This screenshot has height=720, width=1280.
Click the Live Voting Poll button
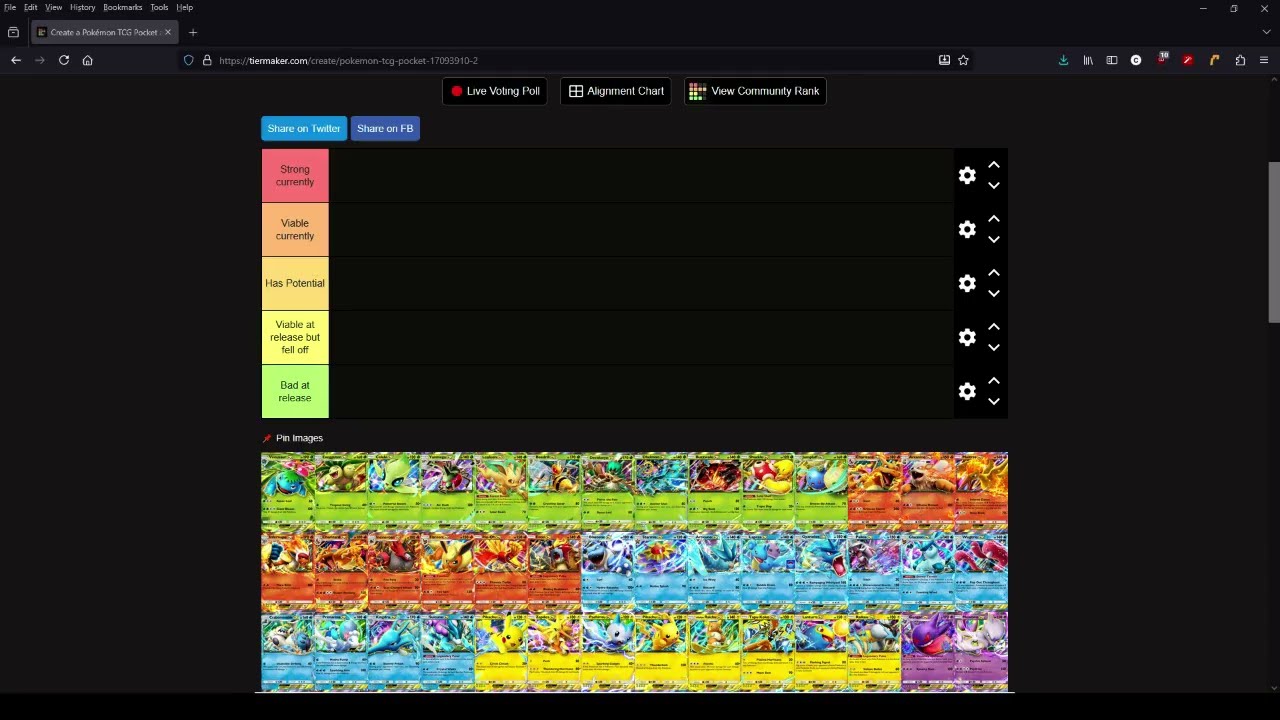point(495,91)
